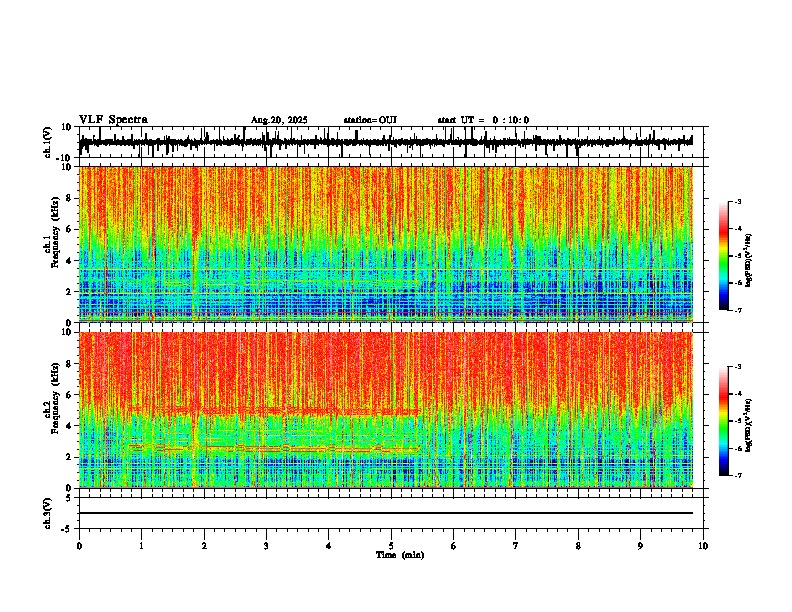Click time axis tick label "10"

click(703, 546)
